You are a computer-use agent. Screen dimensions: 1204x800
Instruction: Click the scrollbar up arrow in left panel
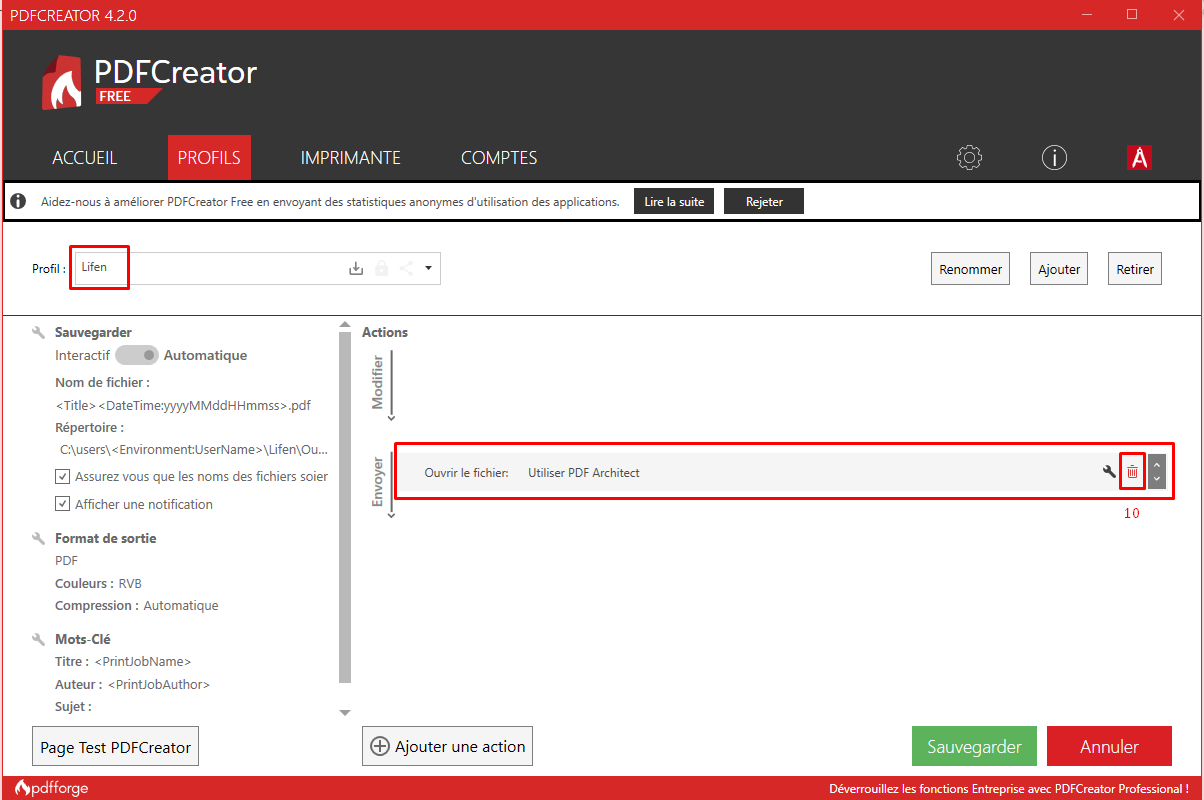[x=345, y=325]
